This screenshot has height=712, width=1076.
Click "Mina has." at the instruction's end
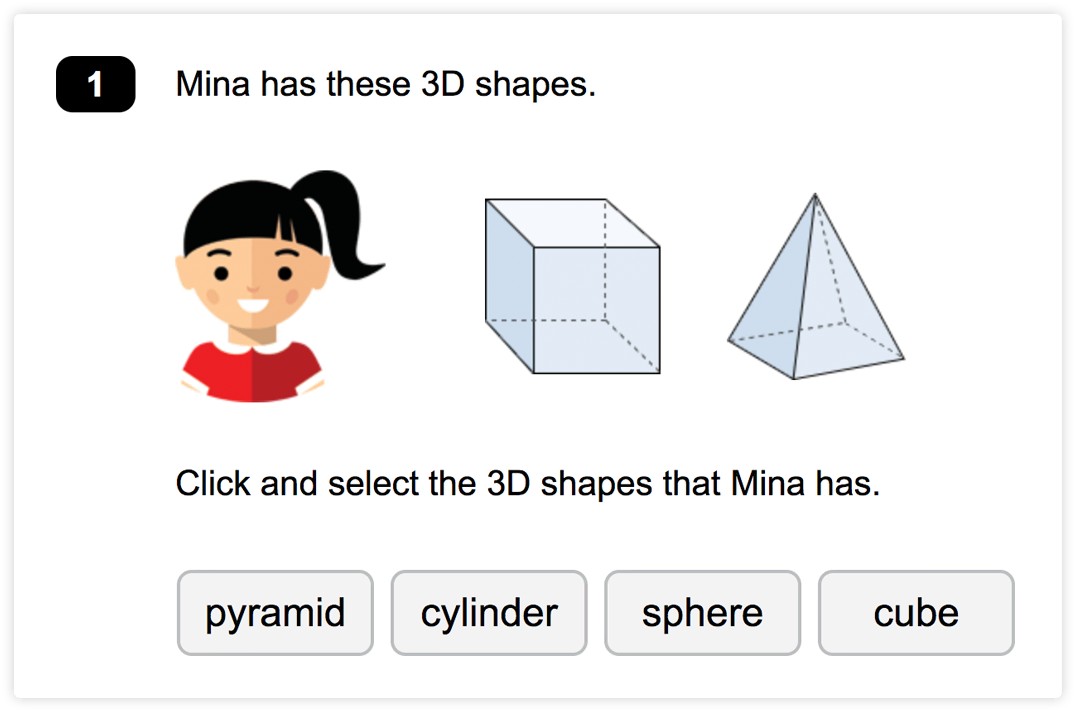(806, 484)
